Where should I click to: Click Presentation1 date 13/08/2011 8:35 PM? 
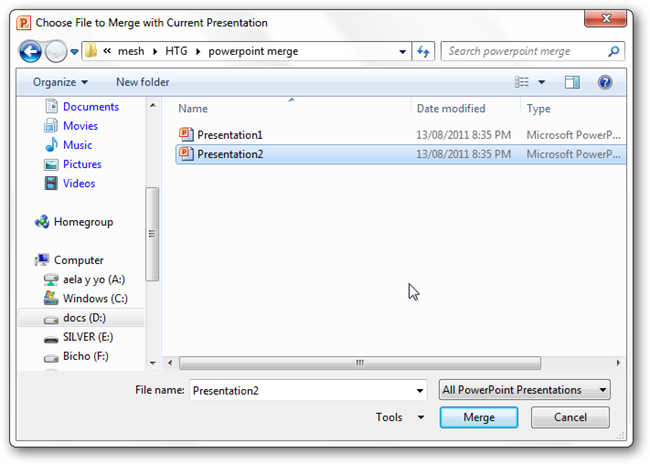(463, 135)
